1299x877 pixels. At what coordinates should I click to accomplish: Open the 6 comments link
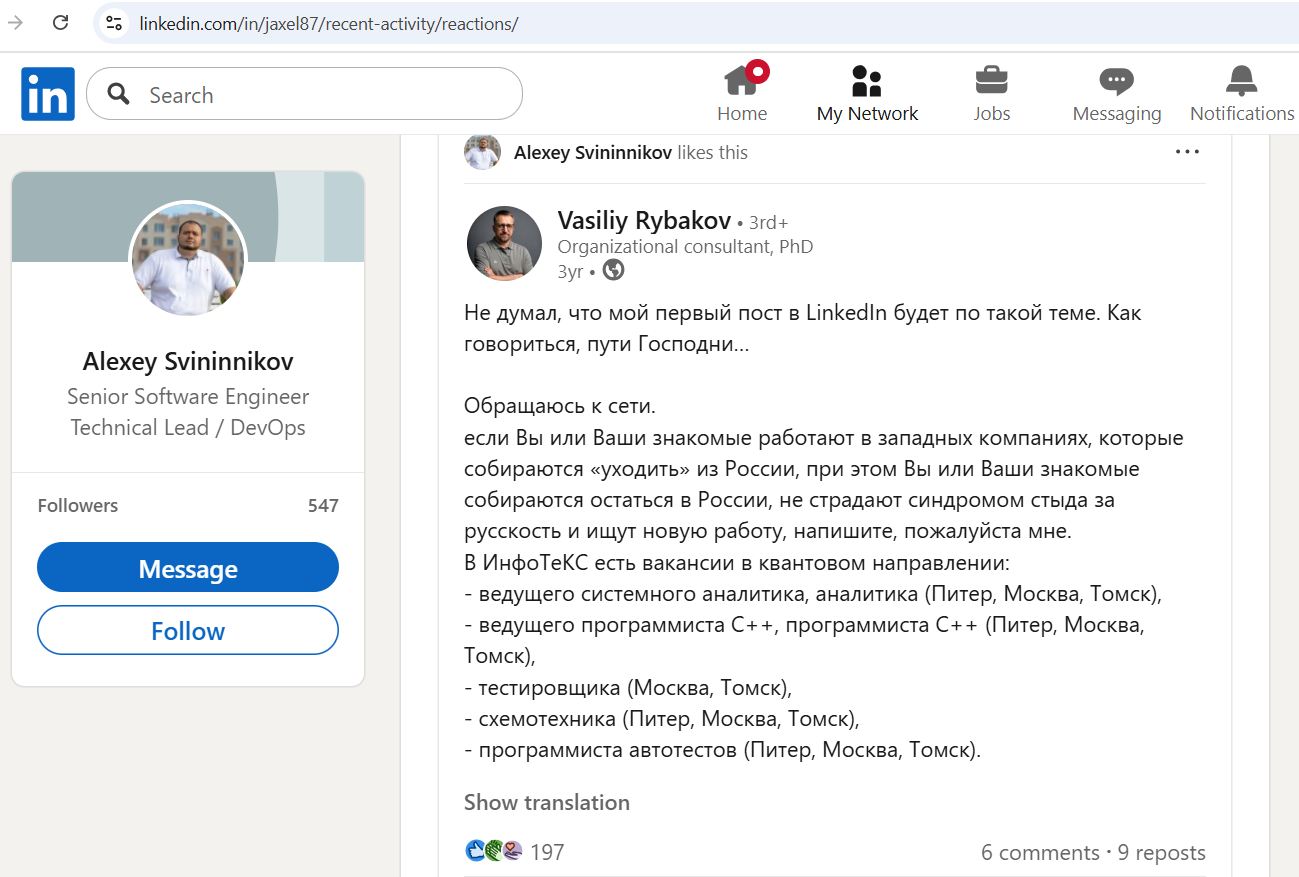pos(1040,852)
